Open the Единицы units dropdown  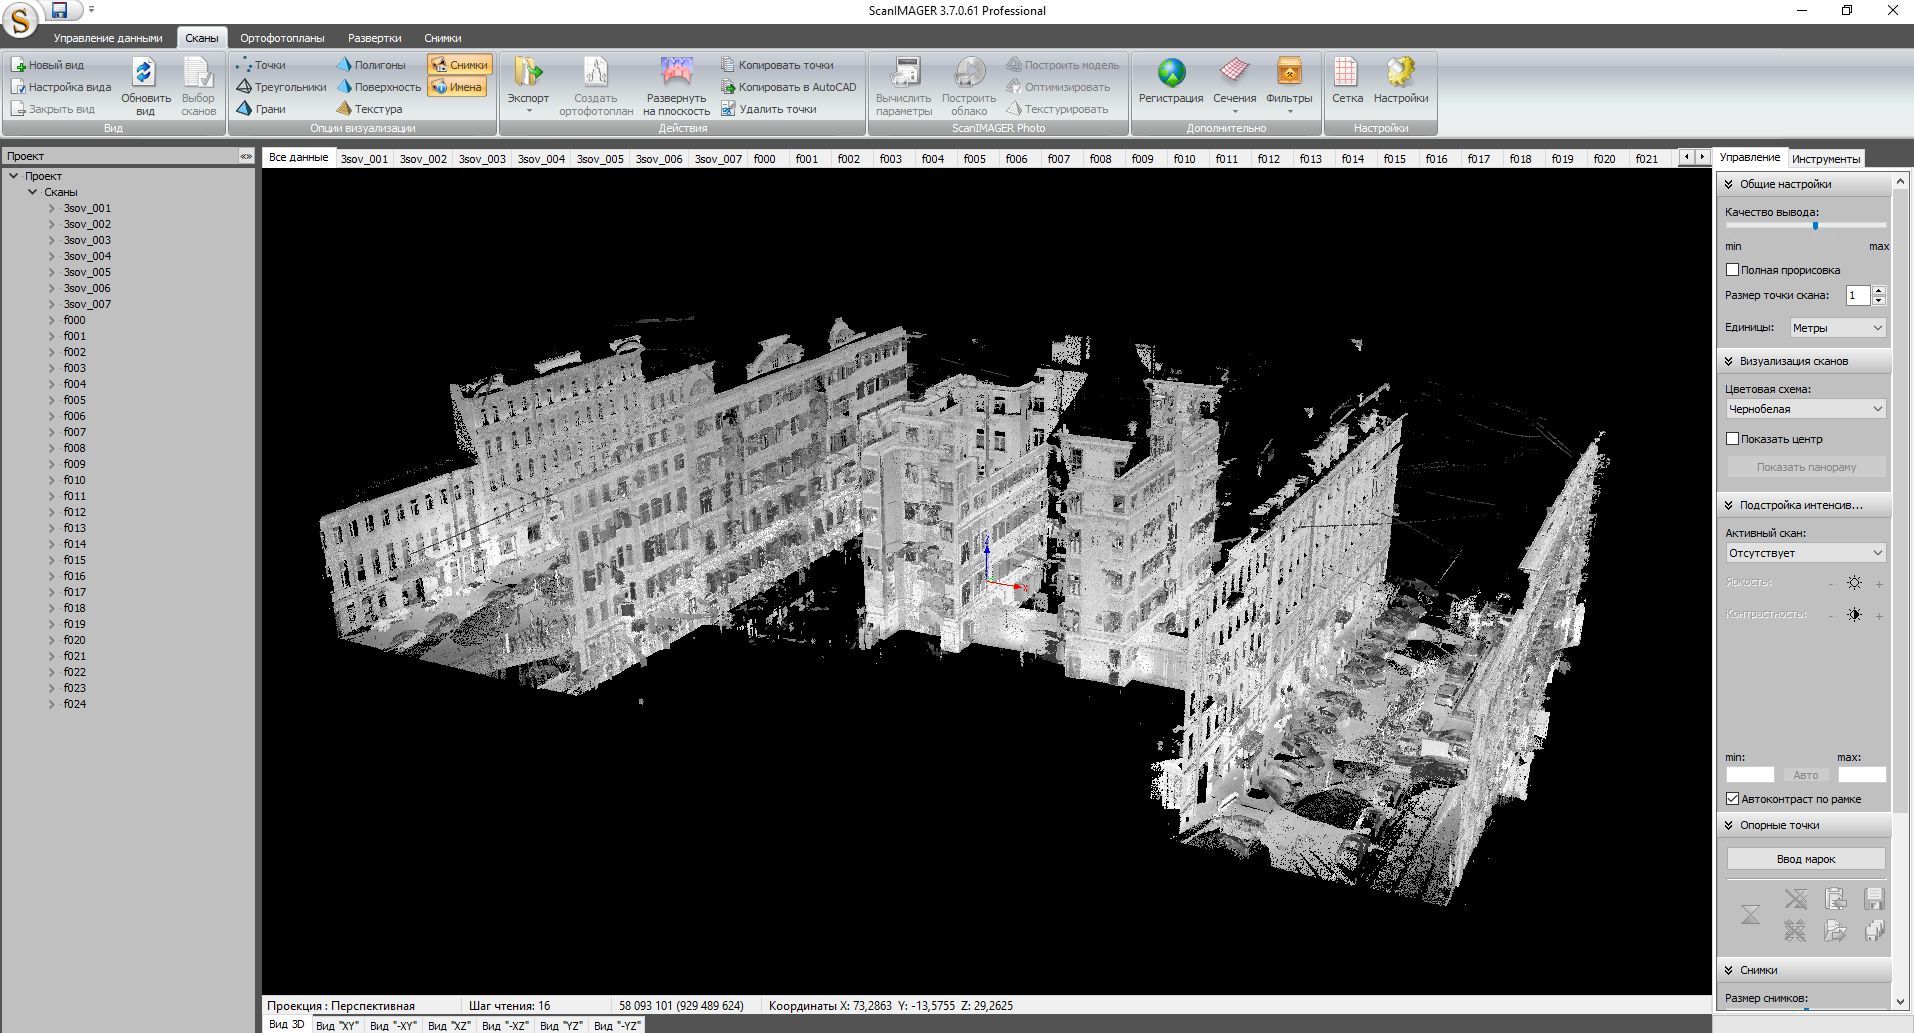pyautogui.click(x=1837, y=328)
